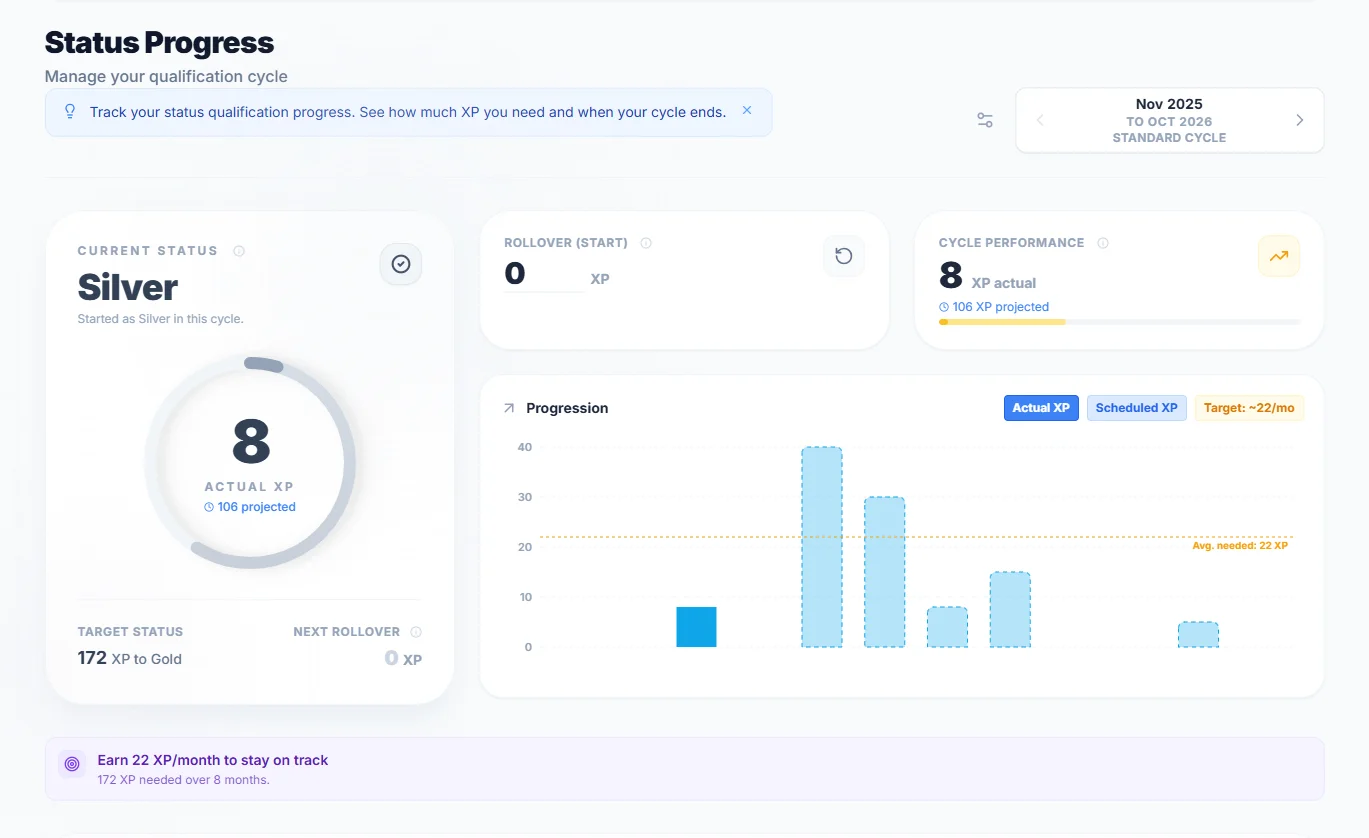Dismiss the status tracking tip banner

coord(746,111)
